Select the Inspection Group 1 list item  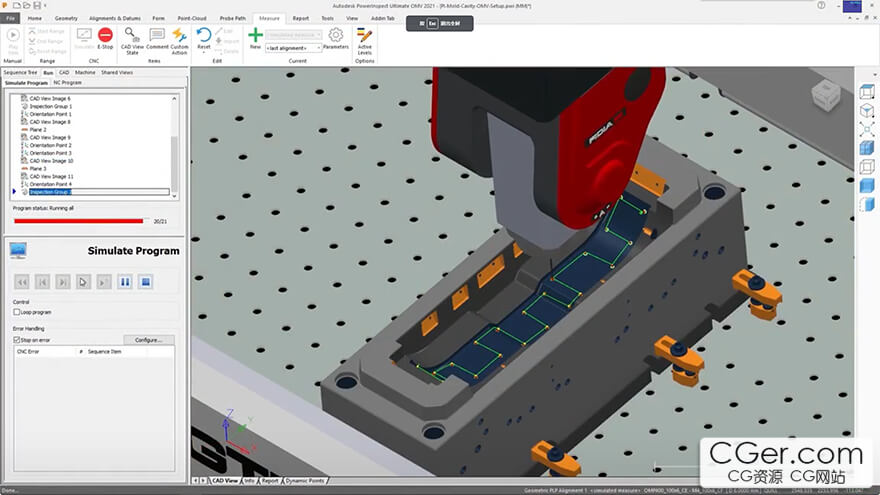click(51, 106)
